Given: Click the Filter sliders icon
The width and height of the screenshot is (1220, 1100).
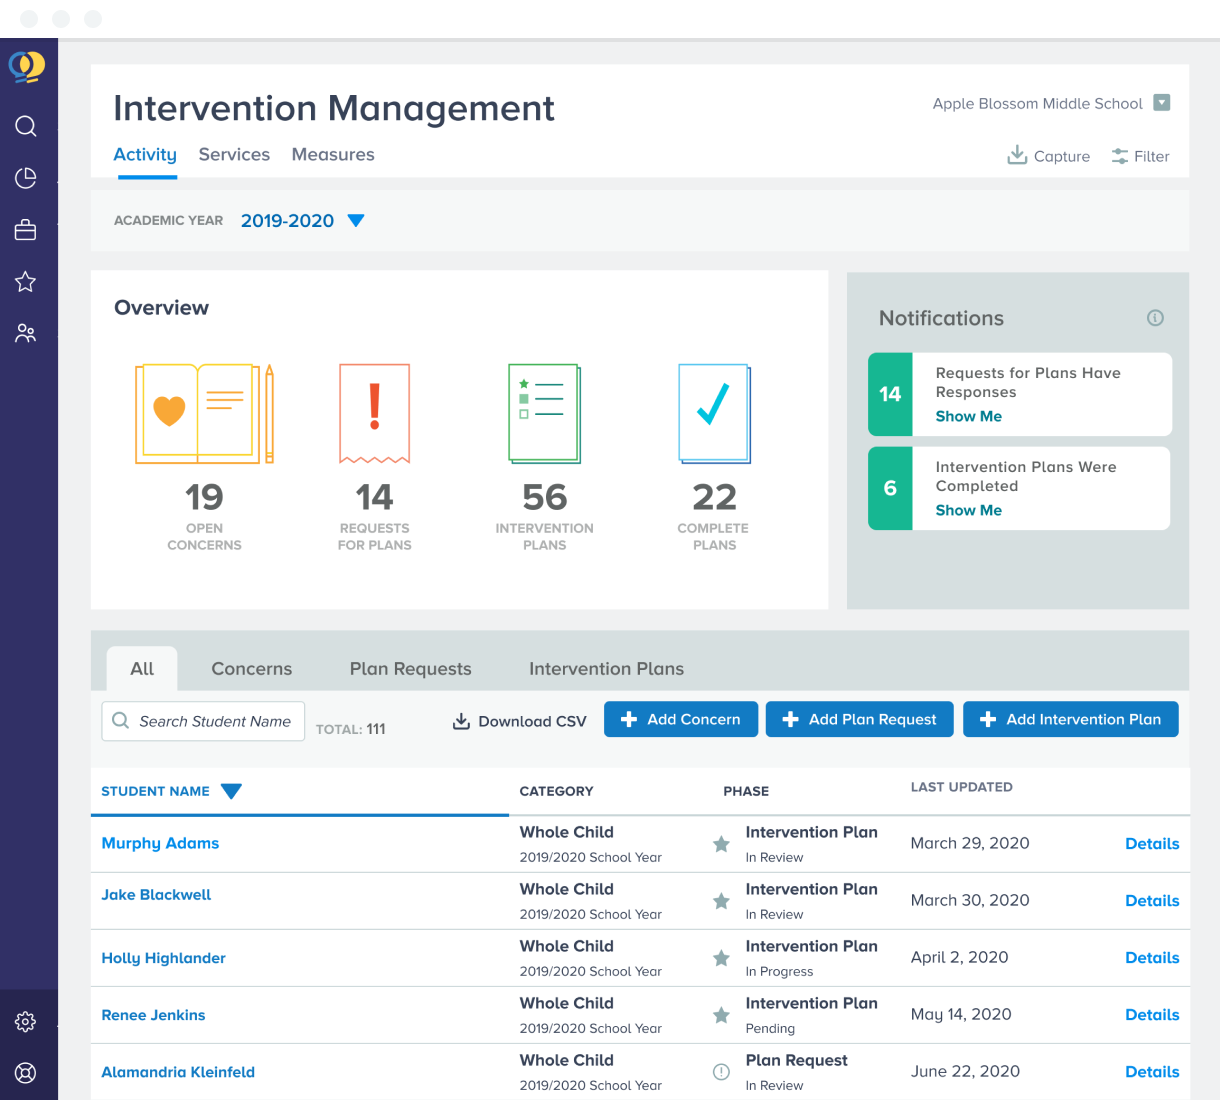Looking at the screenshot, I should click(1120, 156).
